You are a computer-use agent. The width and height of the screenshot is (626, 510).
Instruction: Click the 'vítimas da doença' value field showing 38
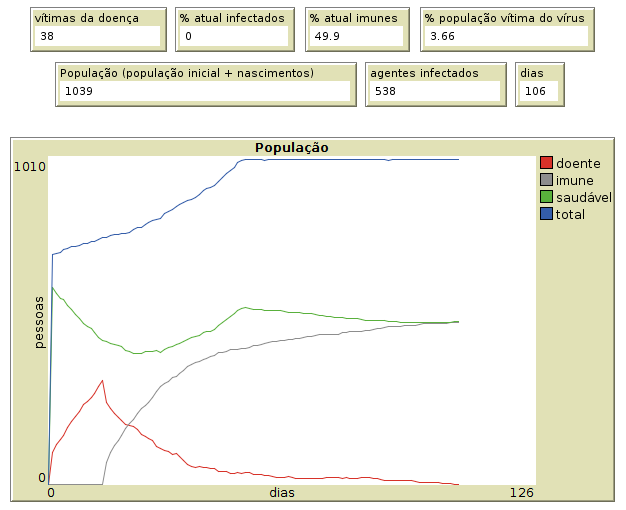(x=97, y=37)
